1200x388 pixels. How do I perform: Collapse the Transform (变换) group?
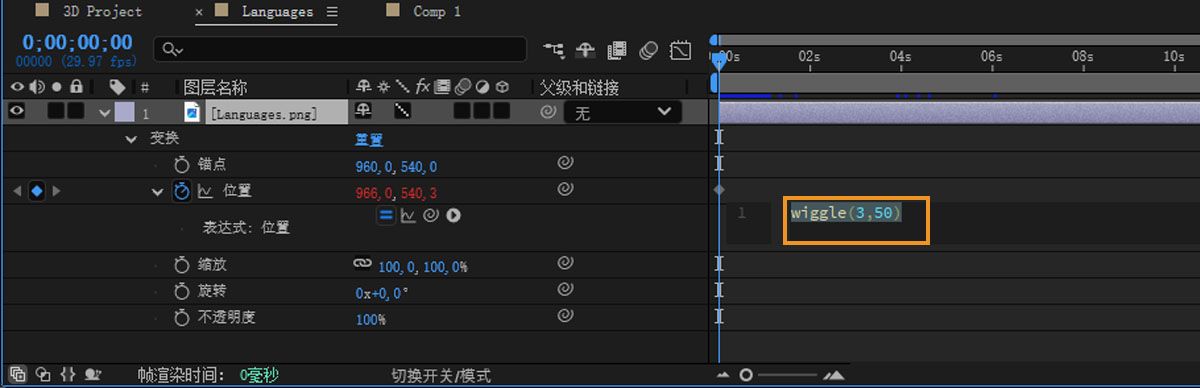(x=131, y=139)
